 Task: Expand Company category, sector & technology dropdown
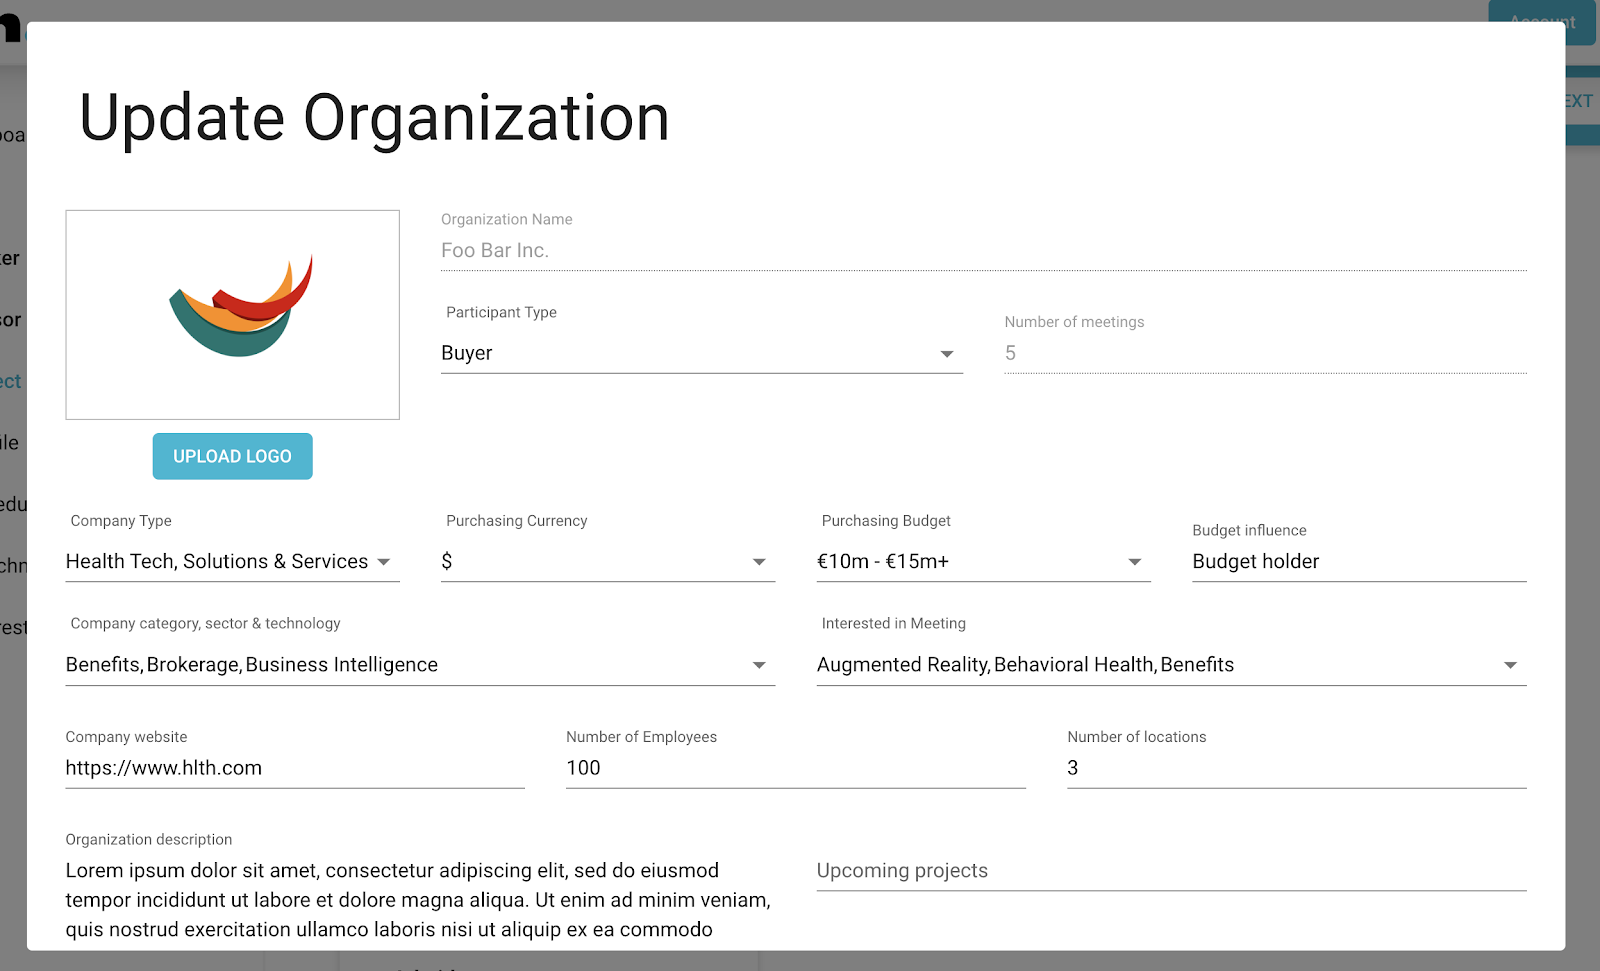coord(420,665)
